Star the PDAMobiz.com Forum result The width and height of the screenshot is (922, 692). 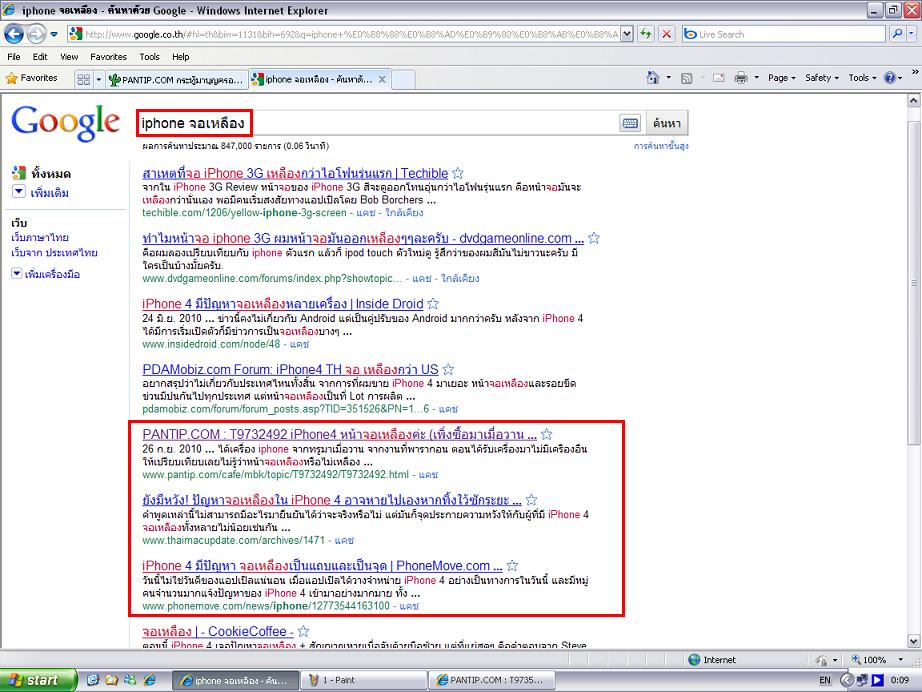tap(448, 369)
